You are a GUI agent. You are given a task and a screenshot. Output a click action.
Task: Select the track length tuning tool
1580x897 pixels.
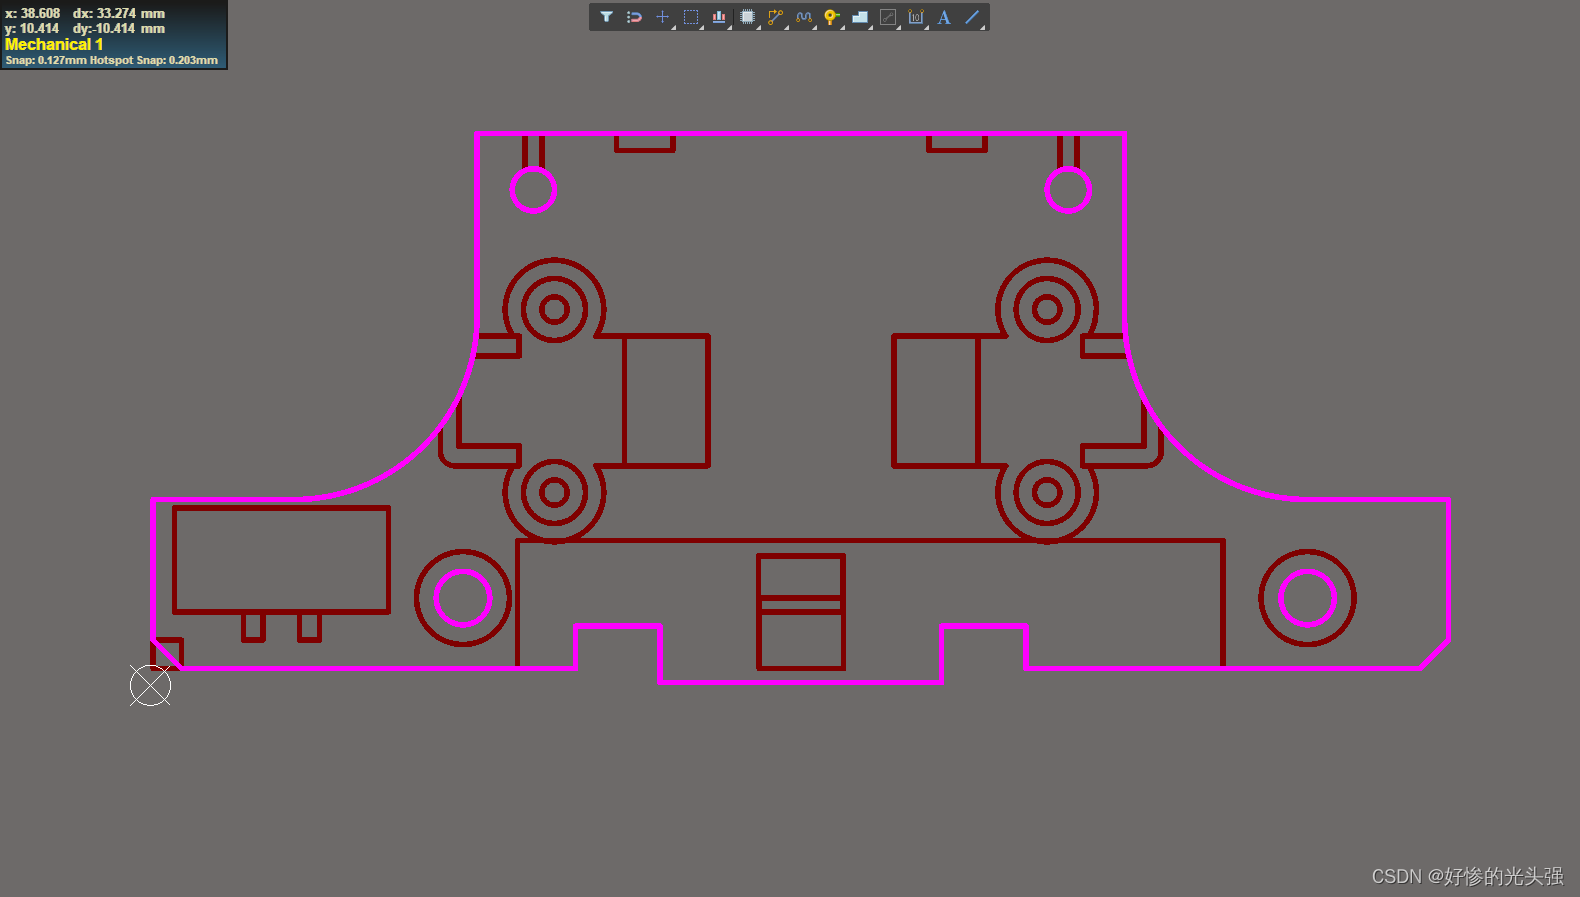click(x=803, y=17)
